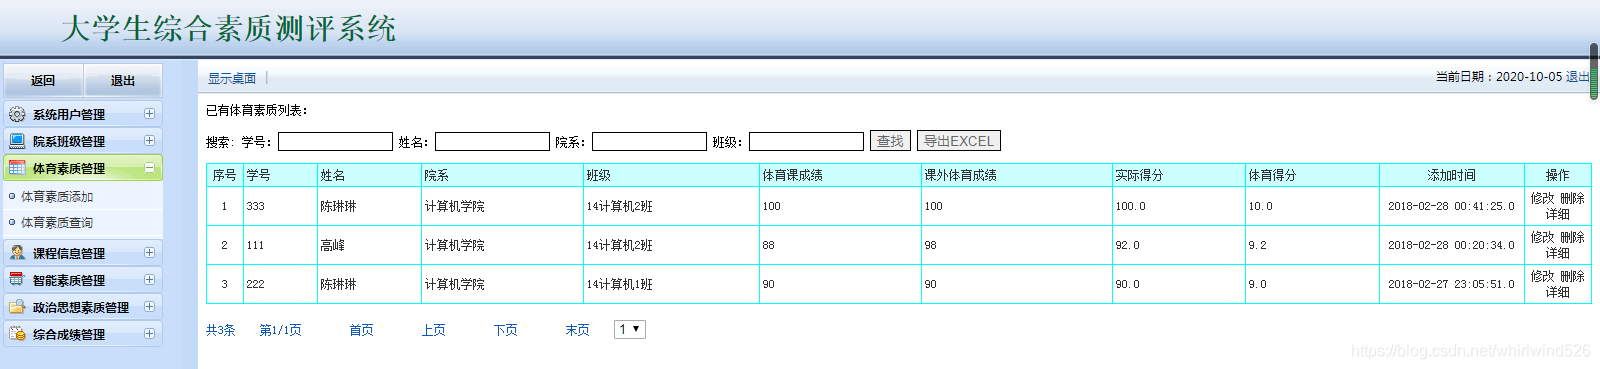
Task: Click the 添加时间 column header
Action: point(1451,175)
